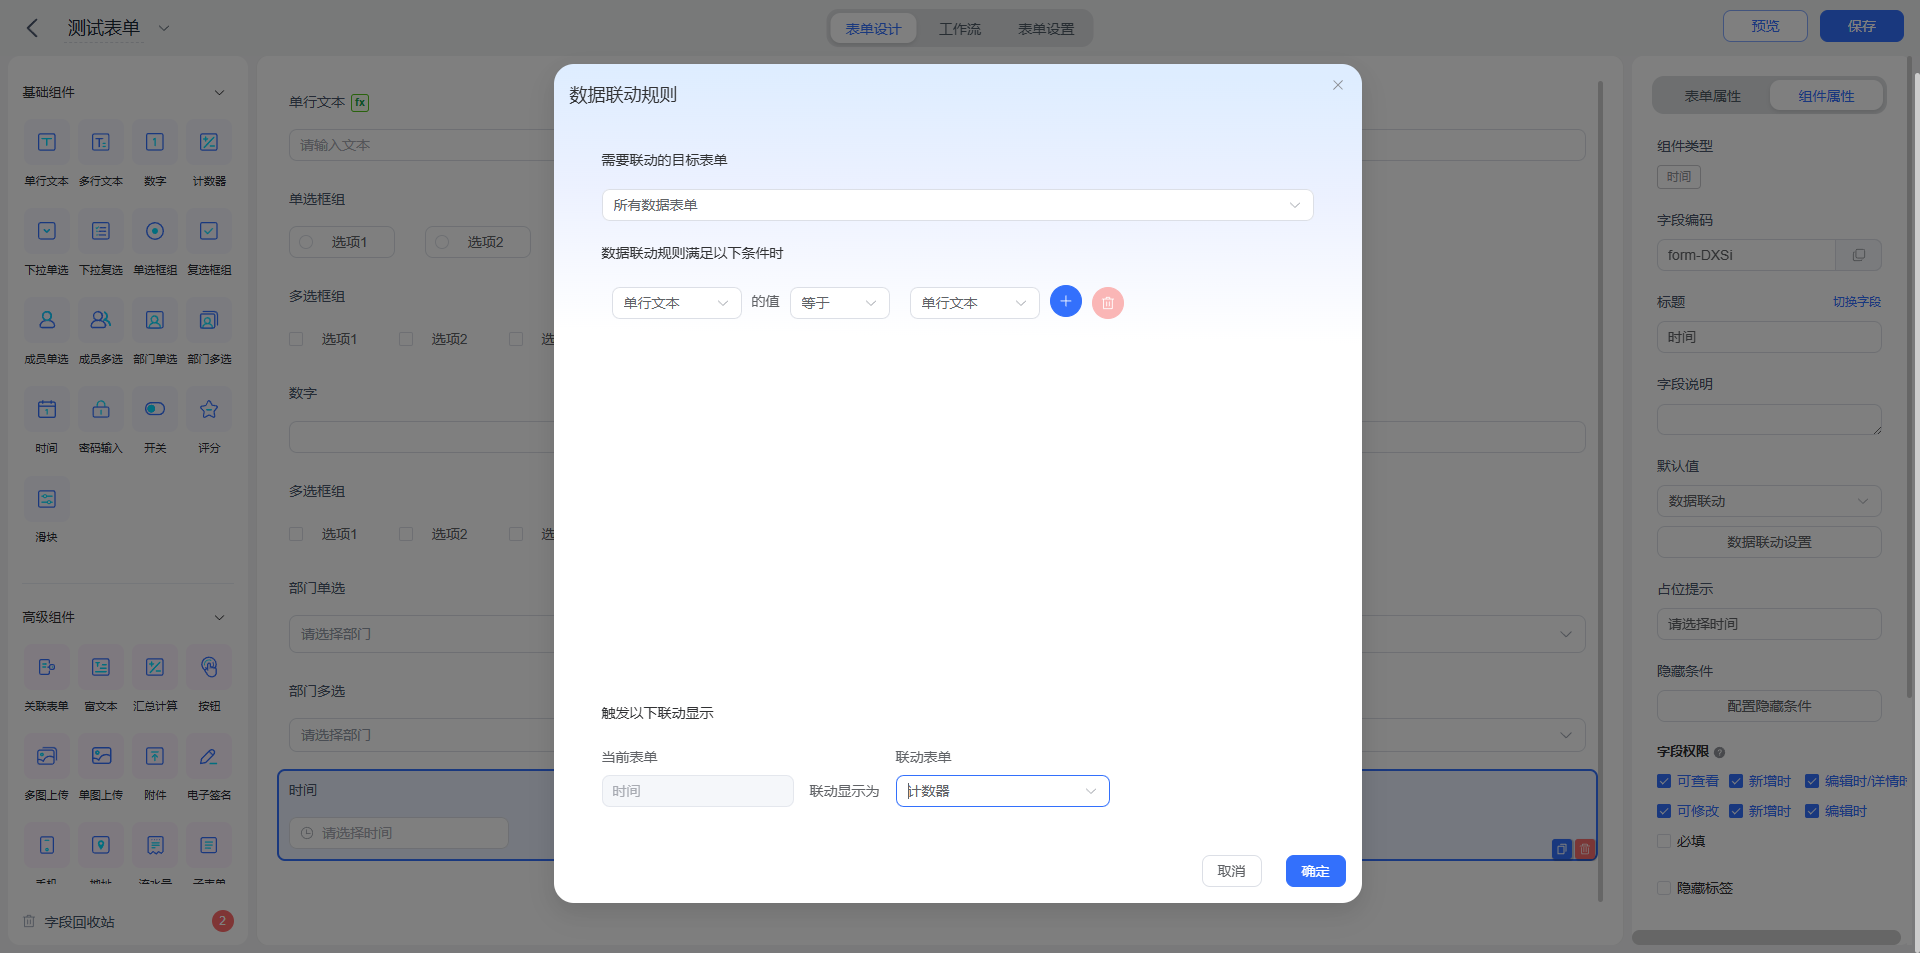Add a new condition with the blue plus button
1920x953 pixels.
(1066, 301)
